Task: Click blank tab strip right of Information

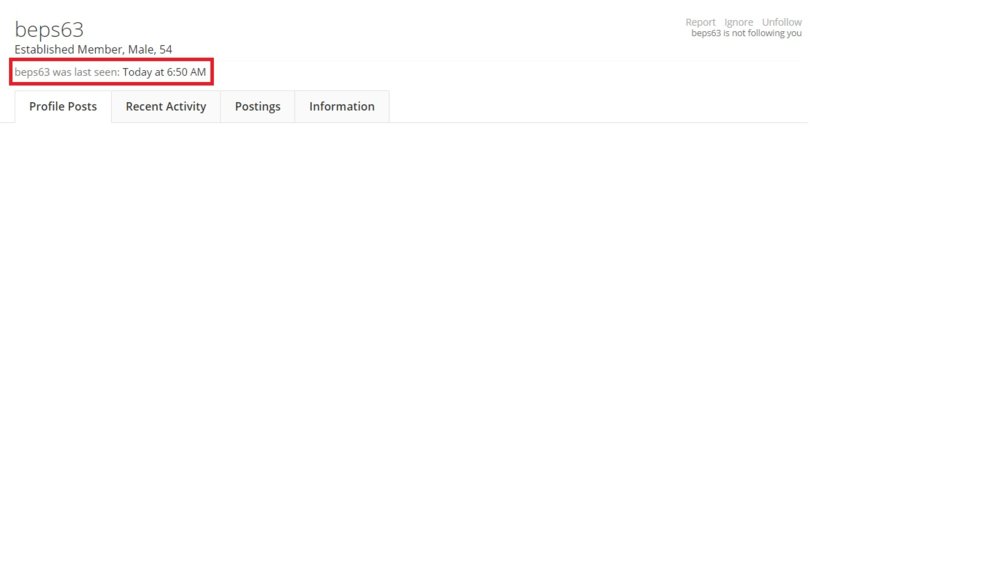Action: 600,107
